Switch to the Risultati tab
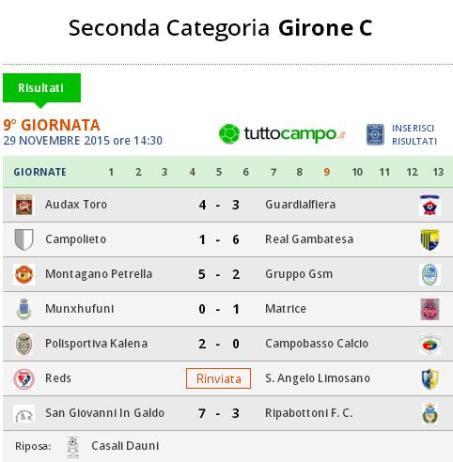453x462 pixels. tap(42, 88)
